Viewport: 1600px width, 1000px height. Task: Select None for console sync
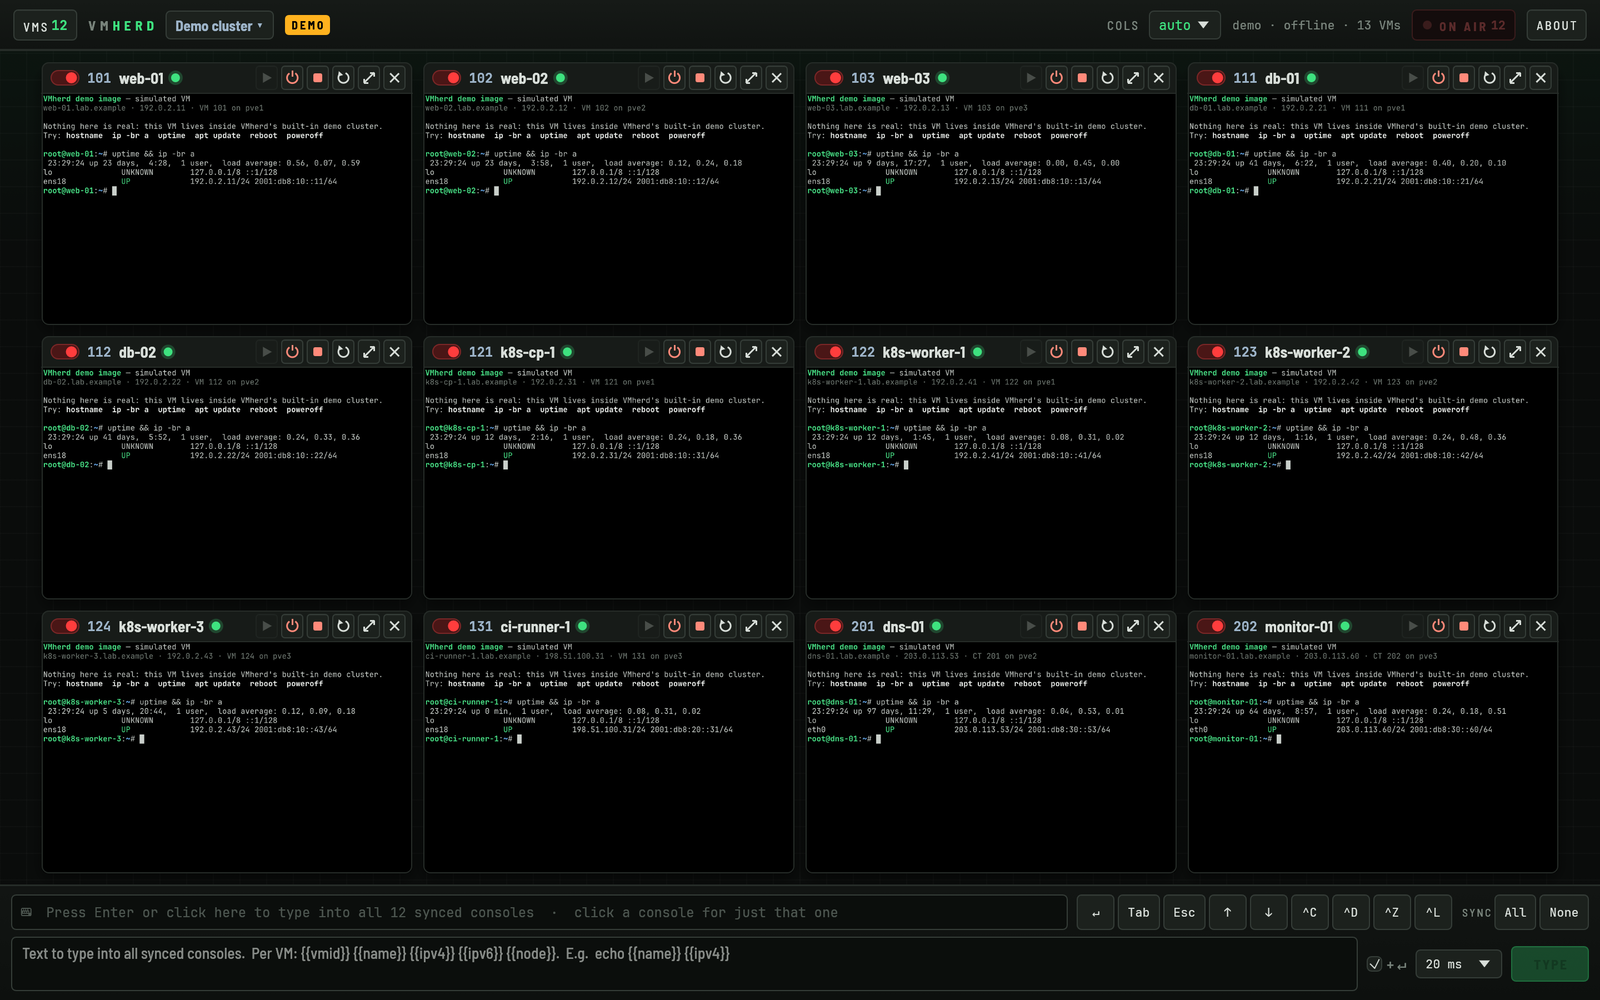[x=1563, y=912]
